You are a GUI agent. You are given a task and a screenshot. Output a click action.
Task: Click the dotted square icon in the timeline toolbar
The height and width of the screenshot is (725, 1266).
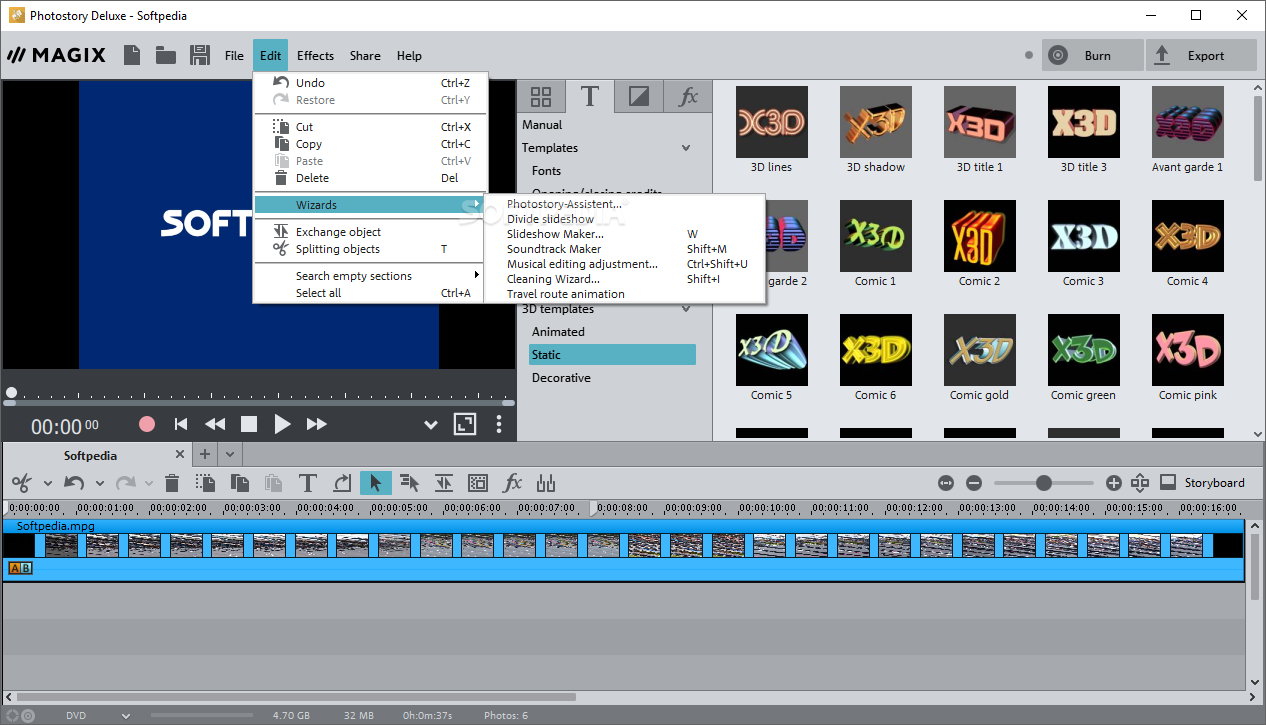click(478, 483)
